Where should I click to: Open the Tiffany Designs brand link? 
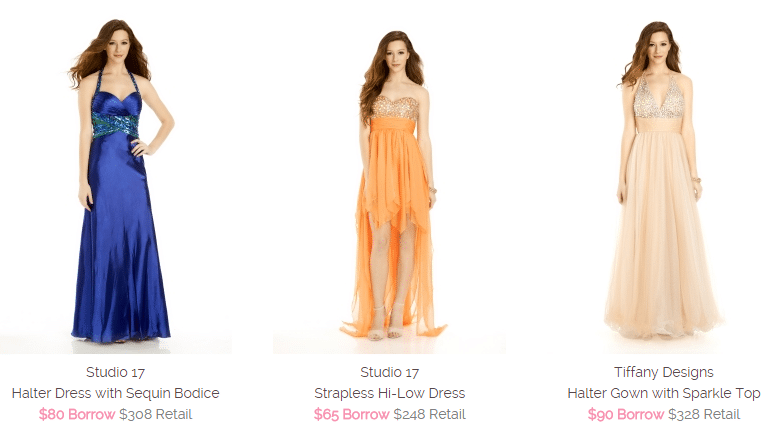[664, 372]
